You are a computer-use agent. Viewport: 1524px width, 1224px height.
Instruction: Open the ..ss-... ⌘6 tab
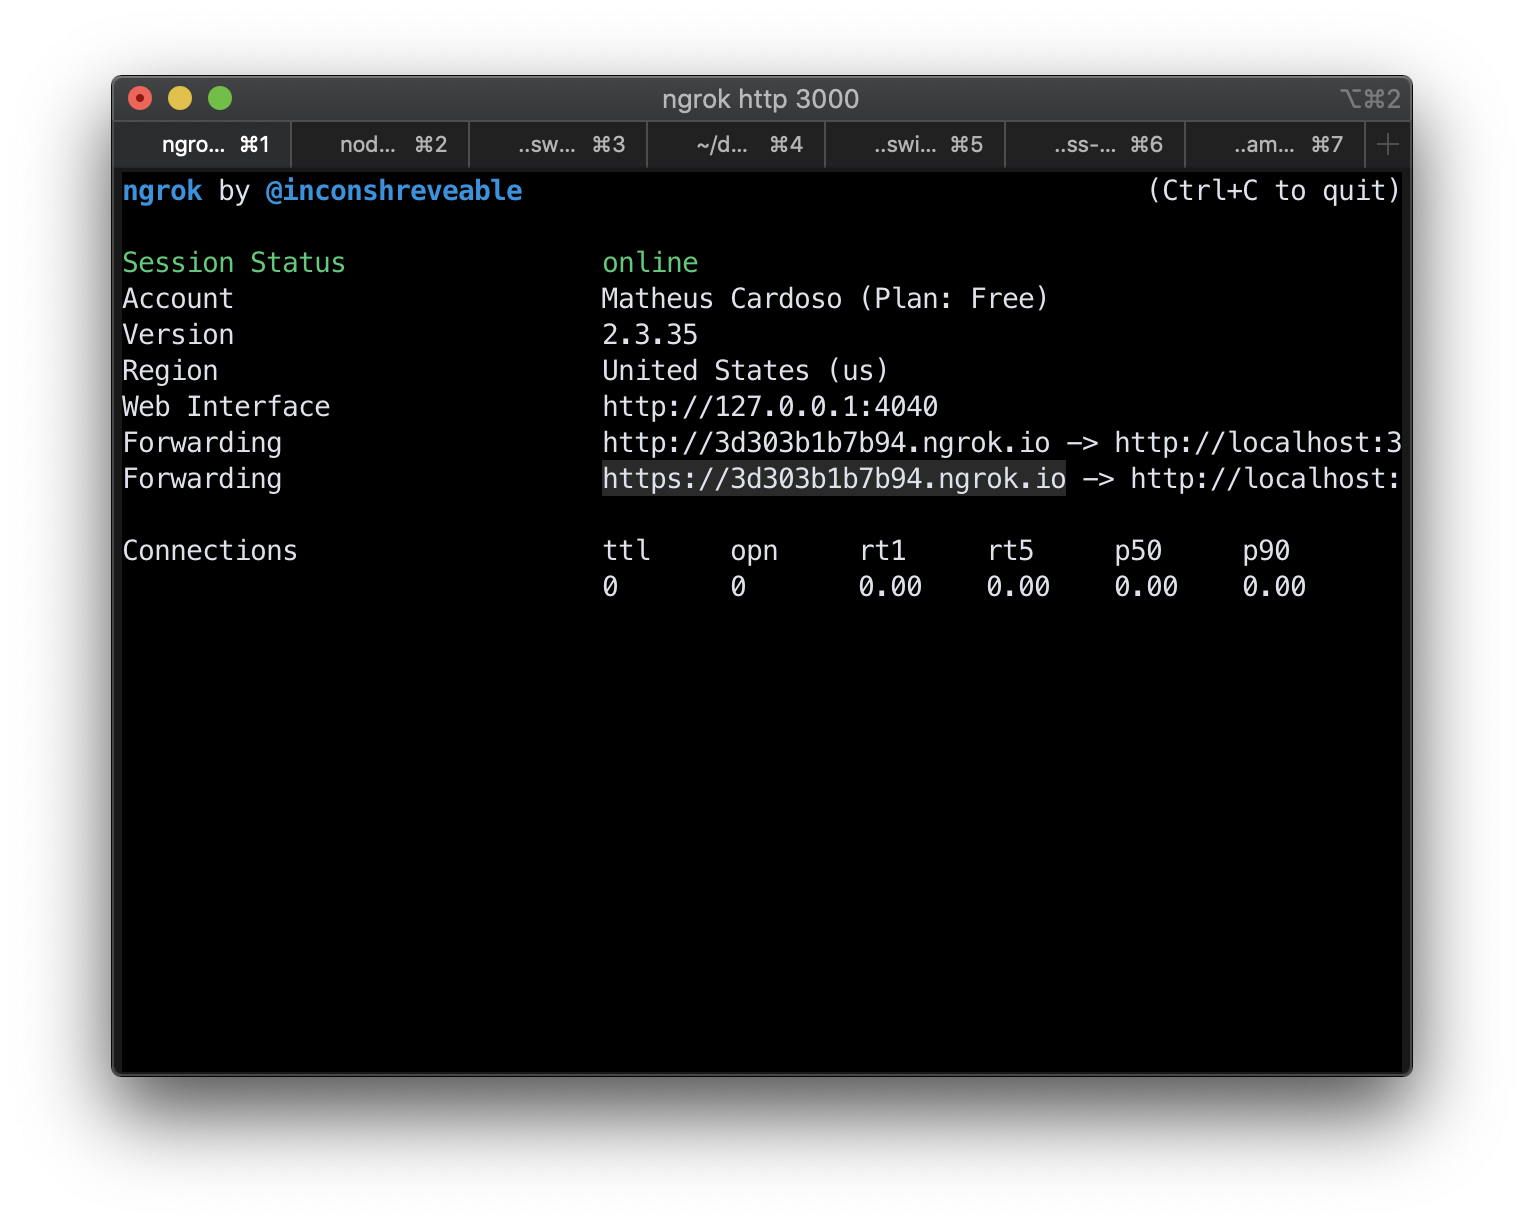1096,145
